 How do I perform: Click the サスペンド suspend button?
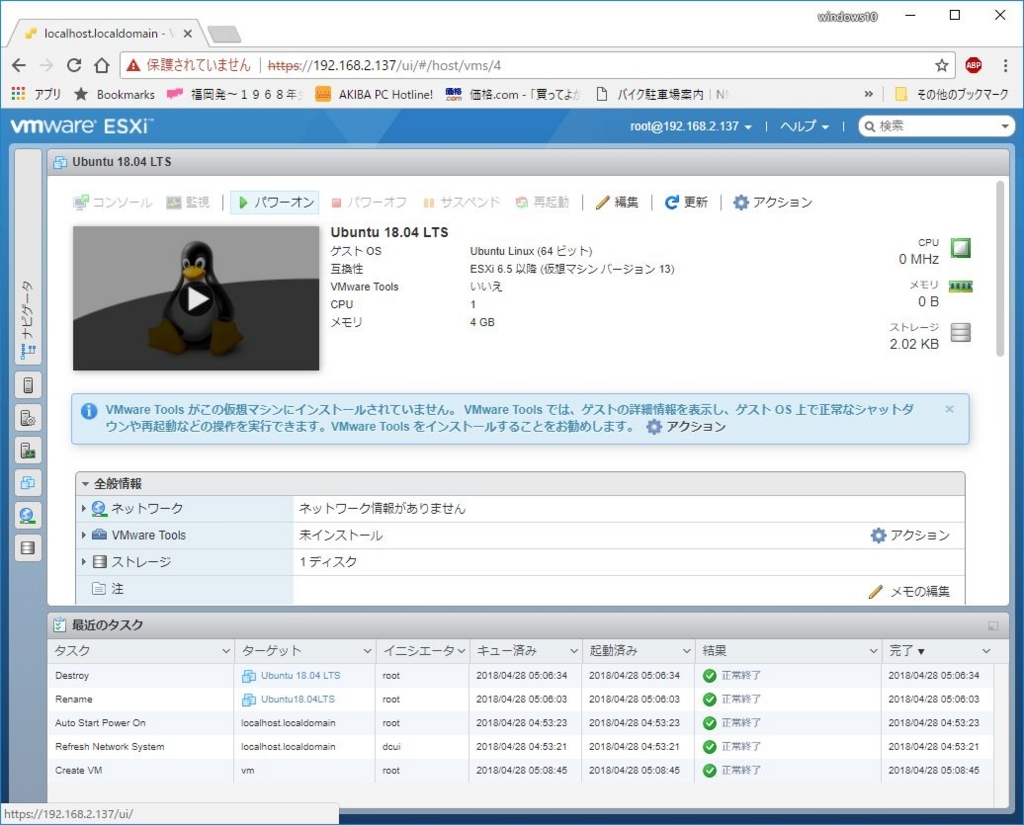coord(461,202)
